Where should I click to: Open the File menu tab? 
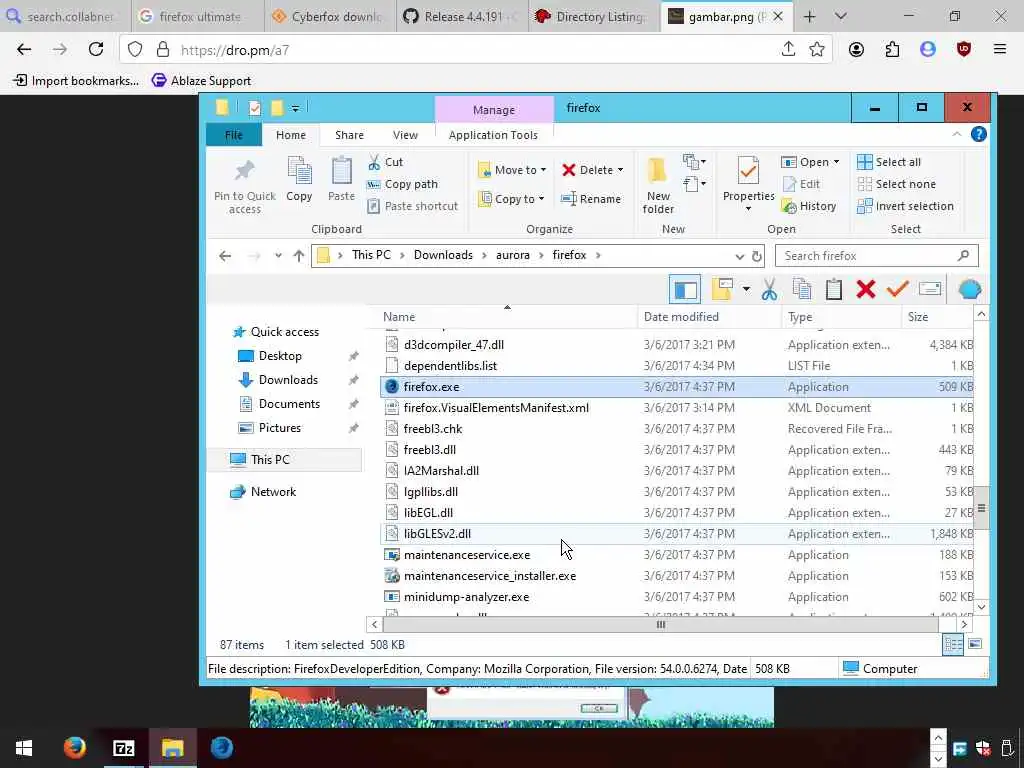[x=234, y=135]
